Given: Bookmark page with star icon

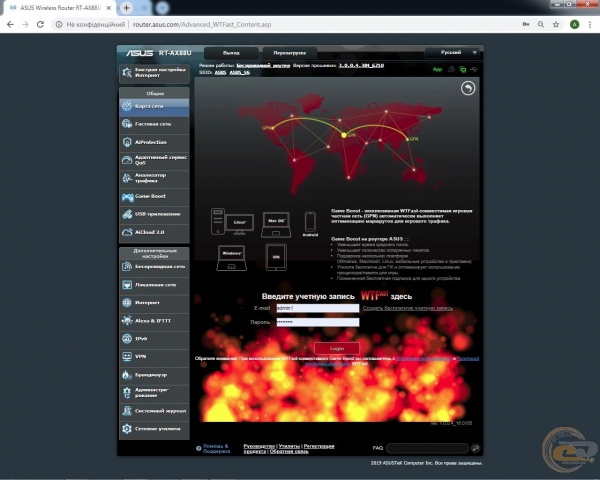Looking at the screenshot, I should click(556, 24).
